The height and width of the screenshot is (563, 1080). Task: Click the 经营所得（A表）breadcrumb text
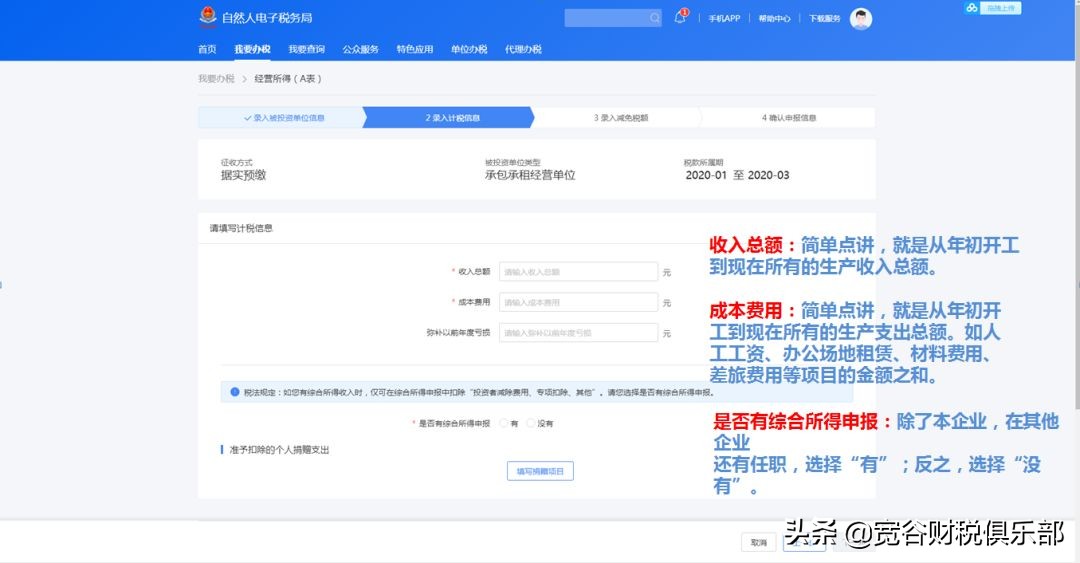point(288,79)
